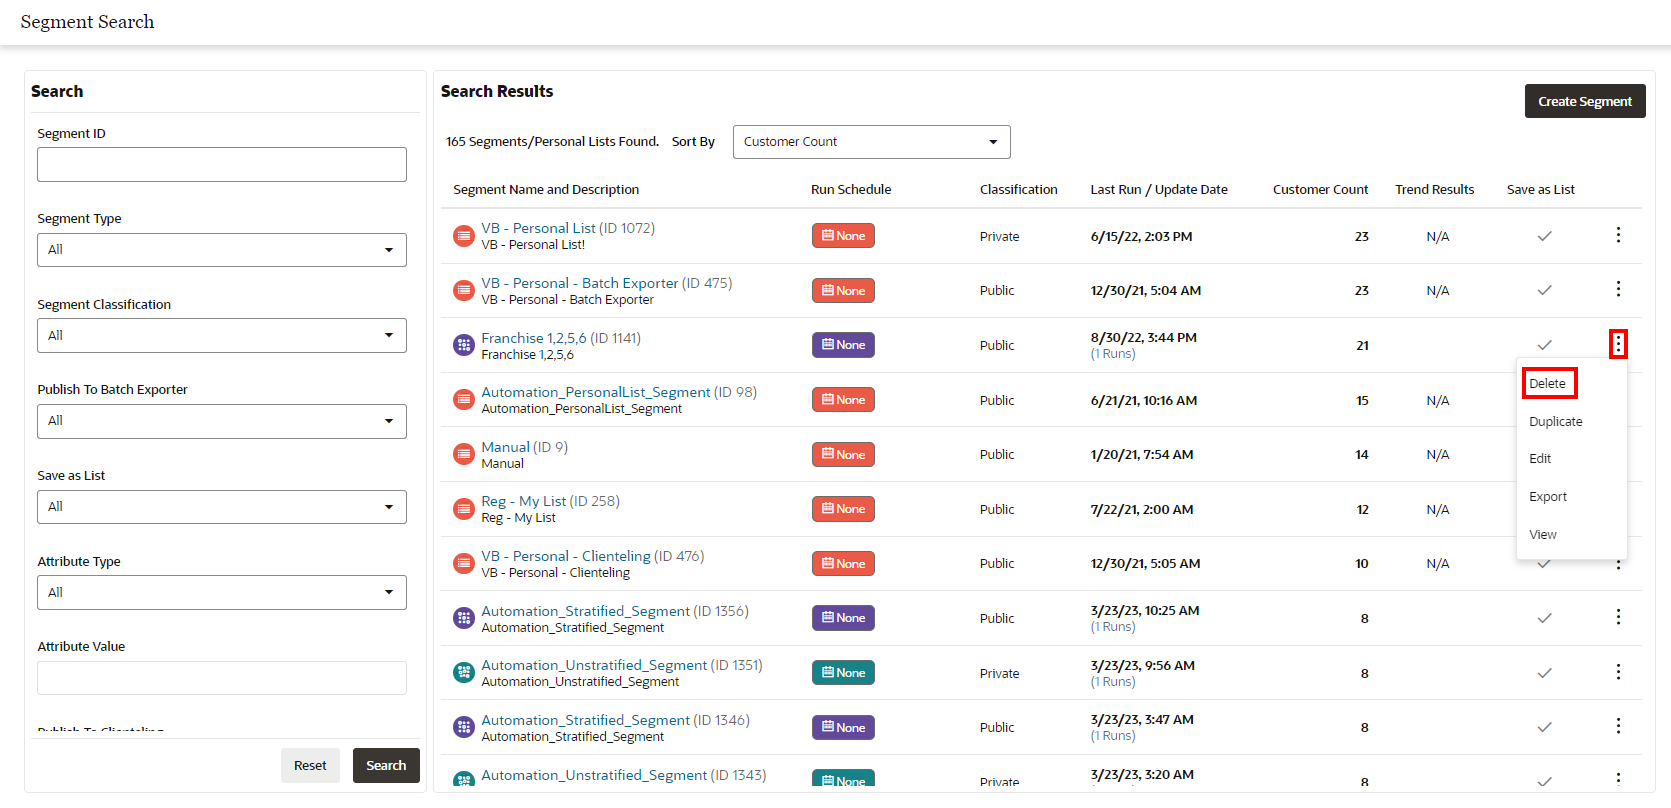
Task: Click the Segment ID input field
Action: click(x=222, y=165)
